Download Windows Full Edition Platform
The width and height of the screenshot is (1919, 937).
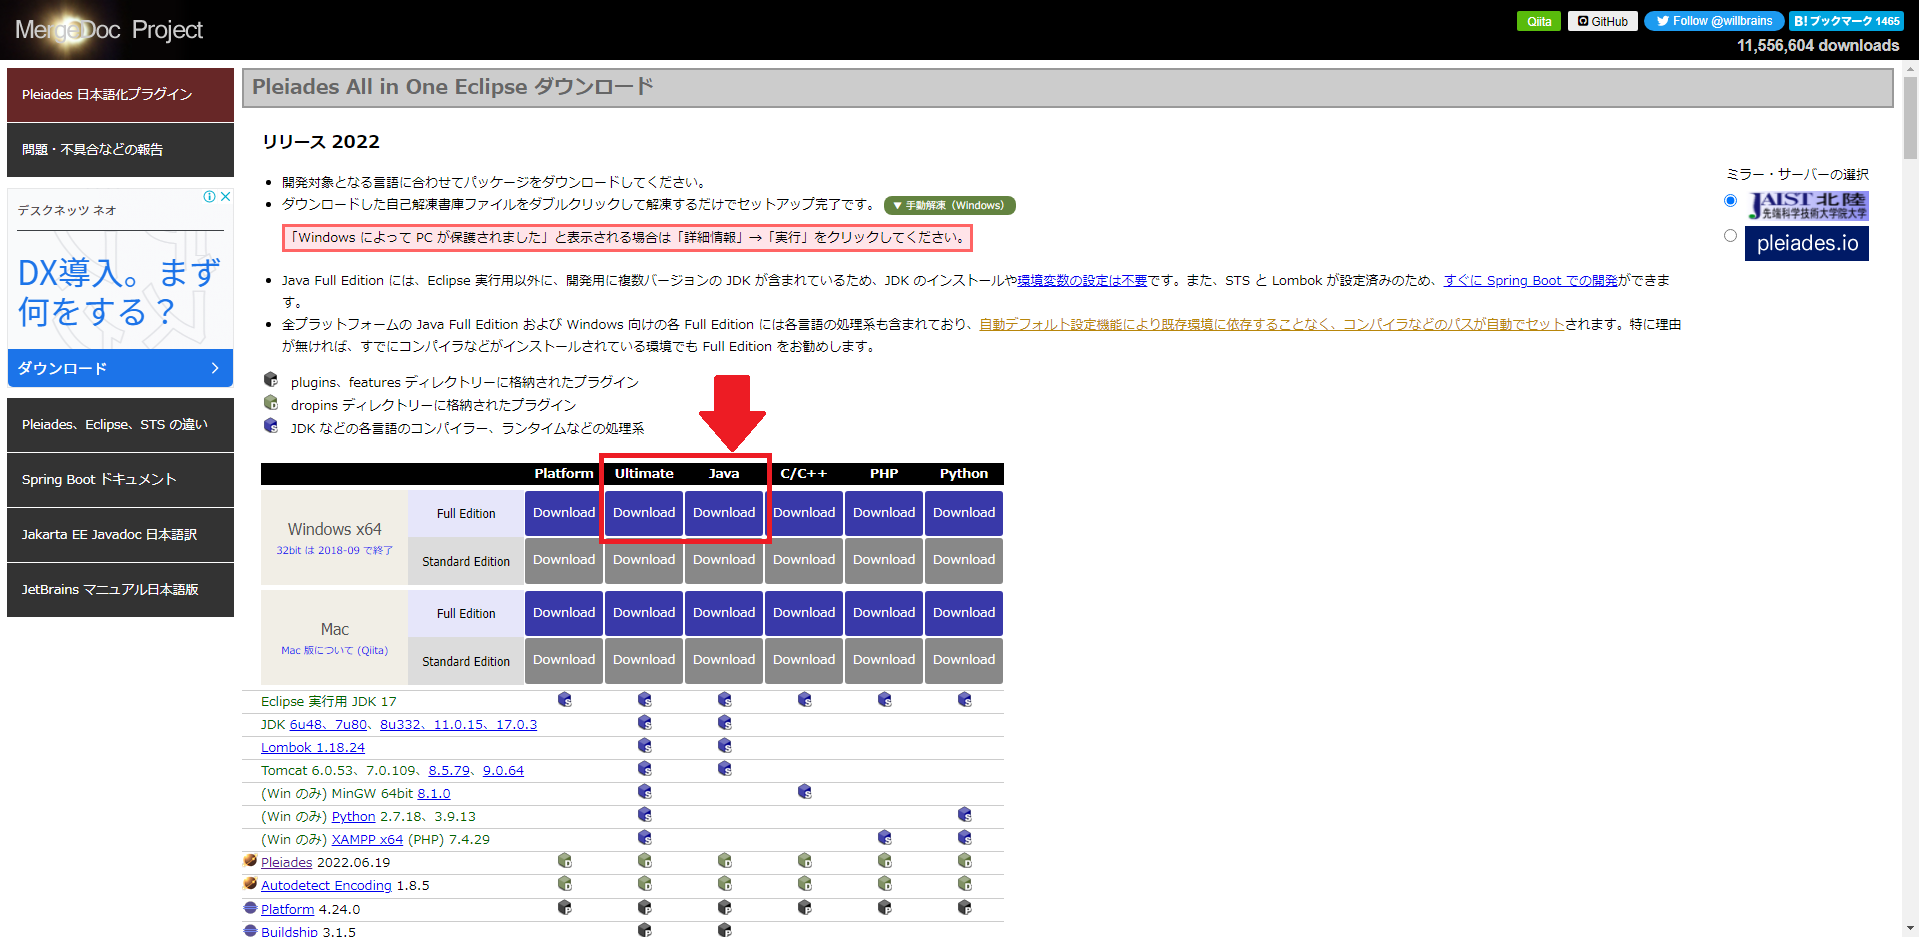click(x=564, y=513)
